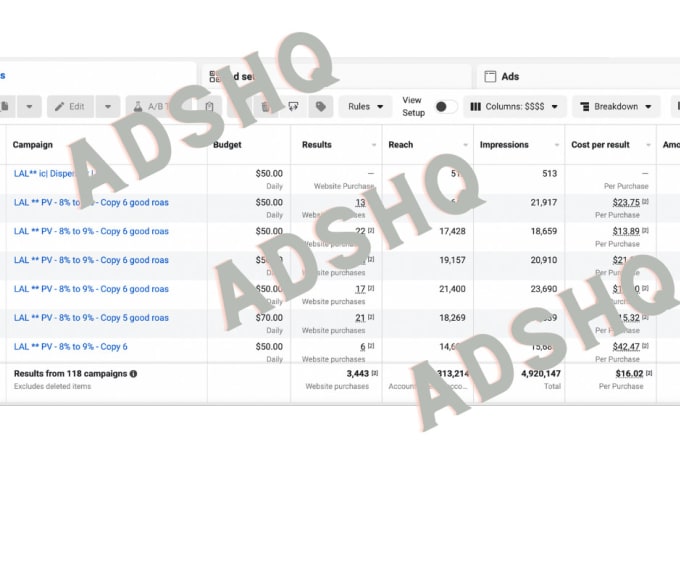Open the Columns: $$$$ dropdown
Screen dimensions: 680x570
(514, 107)
